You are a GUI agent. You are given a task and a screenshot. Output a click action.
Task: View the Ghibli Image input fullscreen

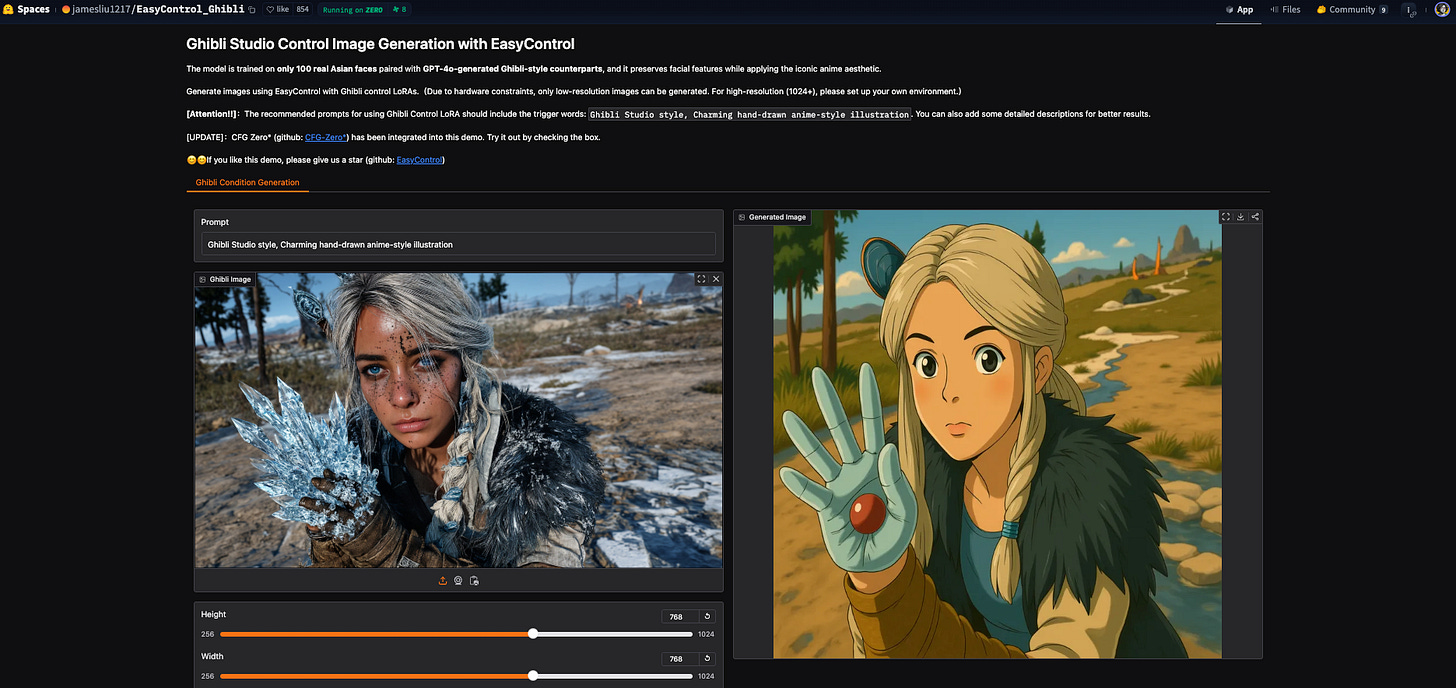coord(701,279)
